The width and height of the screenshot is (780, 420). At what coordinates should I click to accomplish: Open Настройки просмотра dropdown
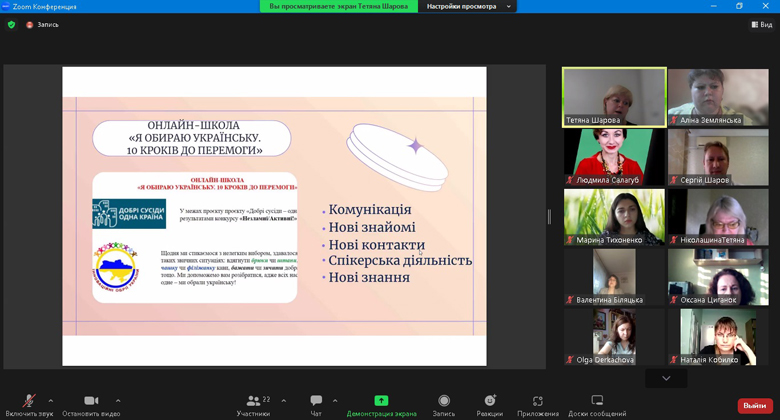(467, 6)
